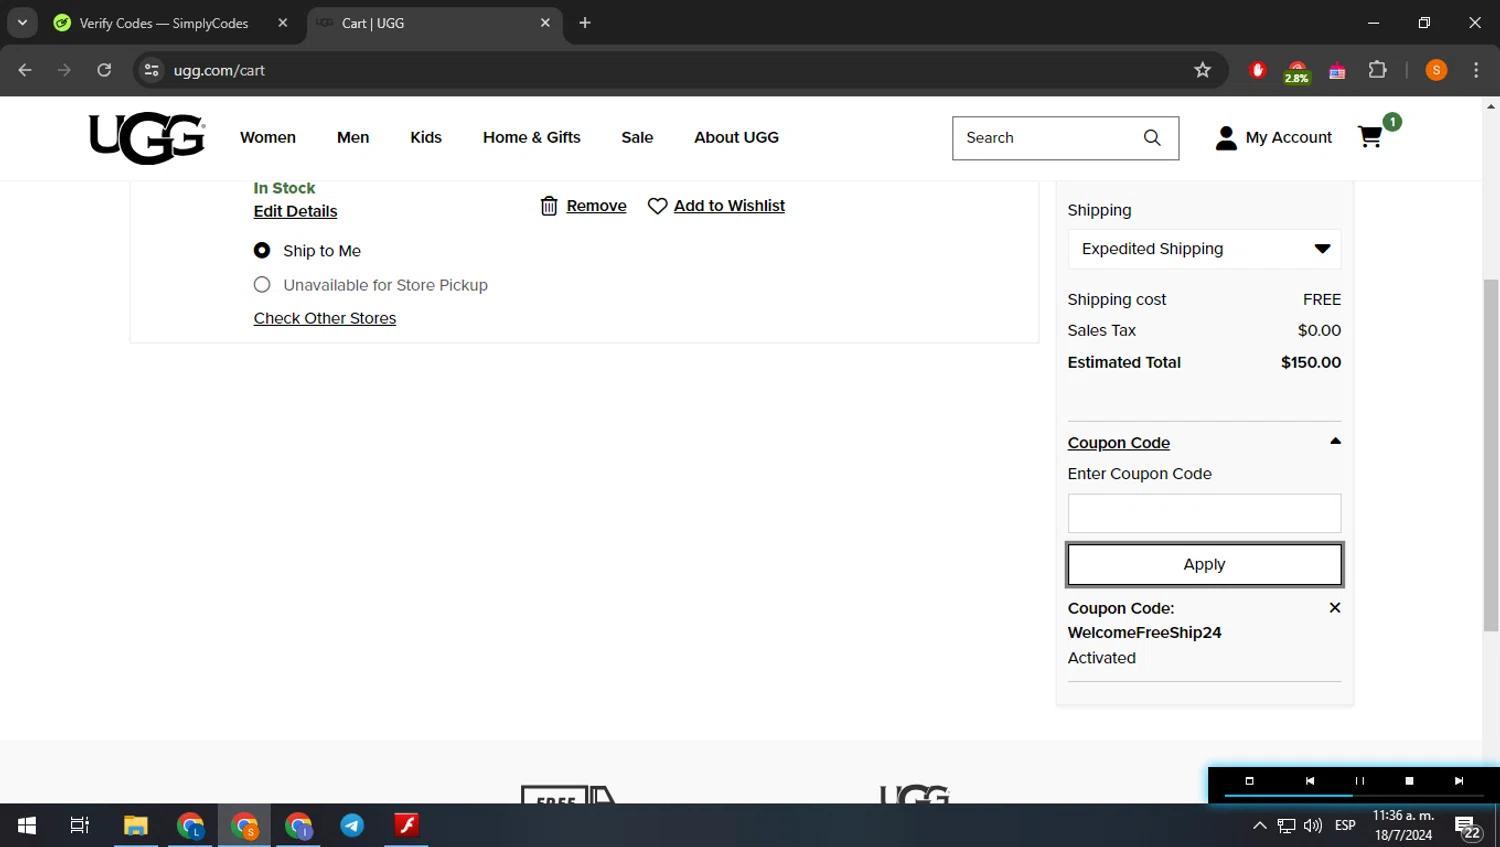Image resolution: width=1500 pixels, height=847 pixels.
Task: Open Telegram from taskbar
Action: click(352, 825)
